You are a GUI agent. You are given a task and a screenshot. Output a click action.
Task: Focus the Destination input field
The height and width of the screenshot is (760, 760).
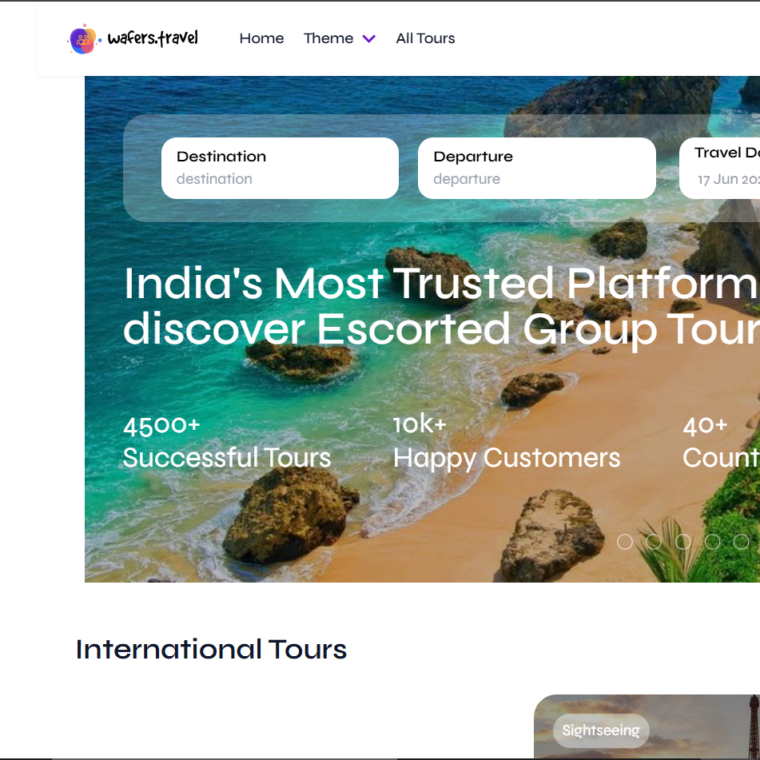(x=280, y=168)
